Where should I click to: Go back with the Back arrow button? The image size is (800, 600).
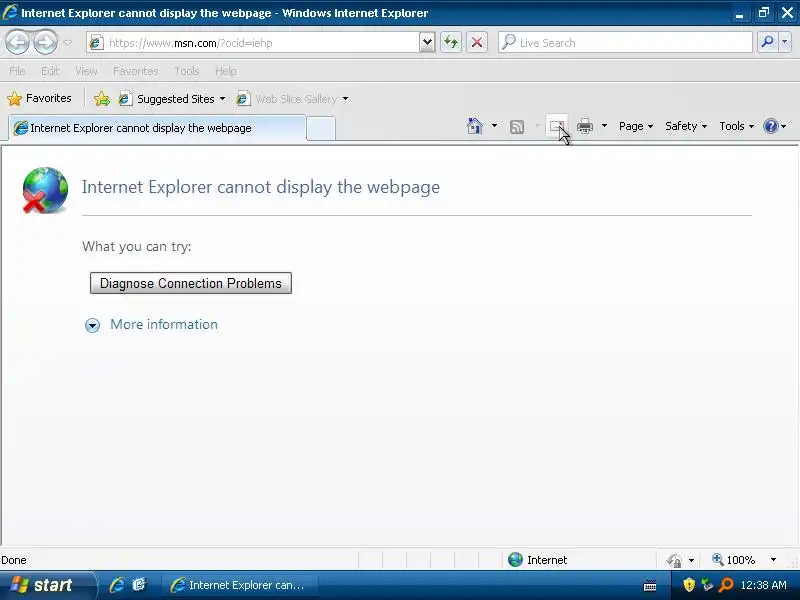[x=17, y=43]
